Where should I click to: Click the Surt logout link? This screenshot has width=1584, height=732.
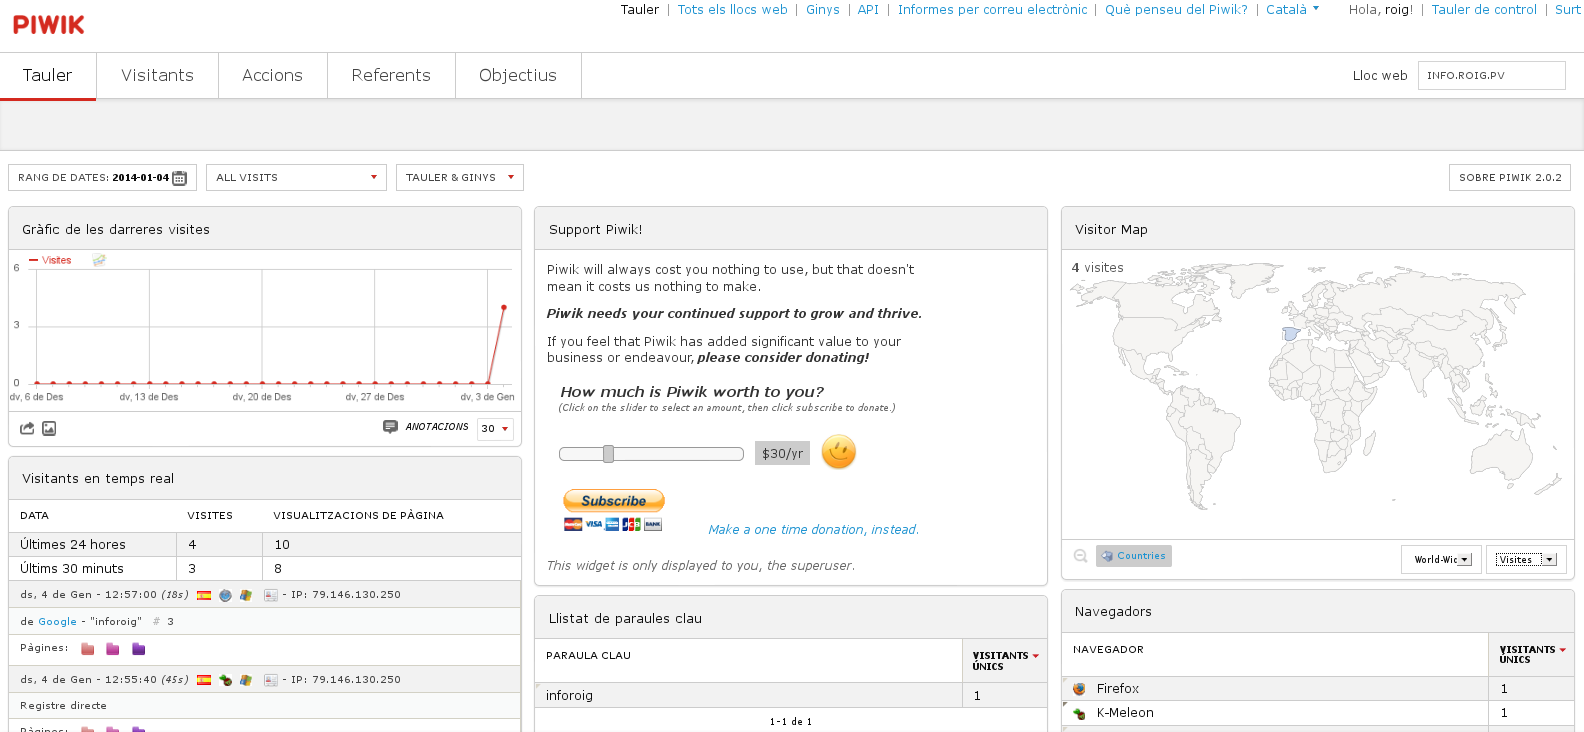pyautogui.click(x=1567, y=10)
